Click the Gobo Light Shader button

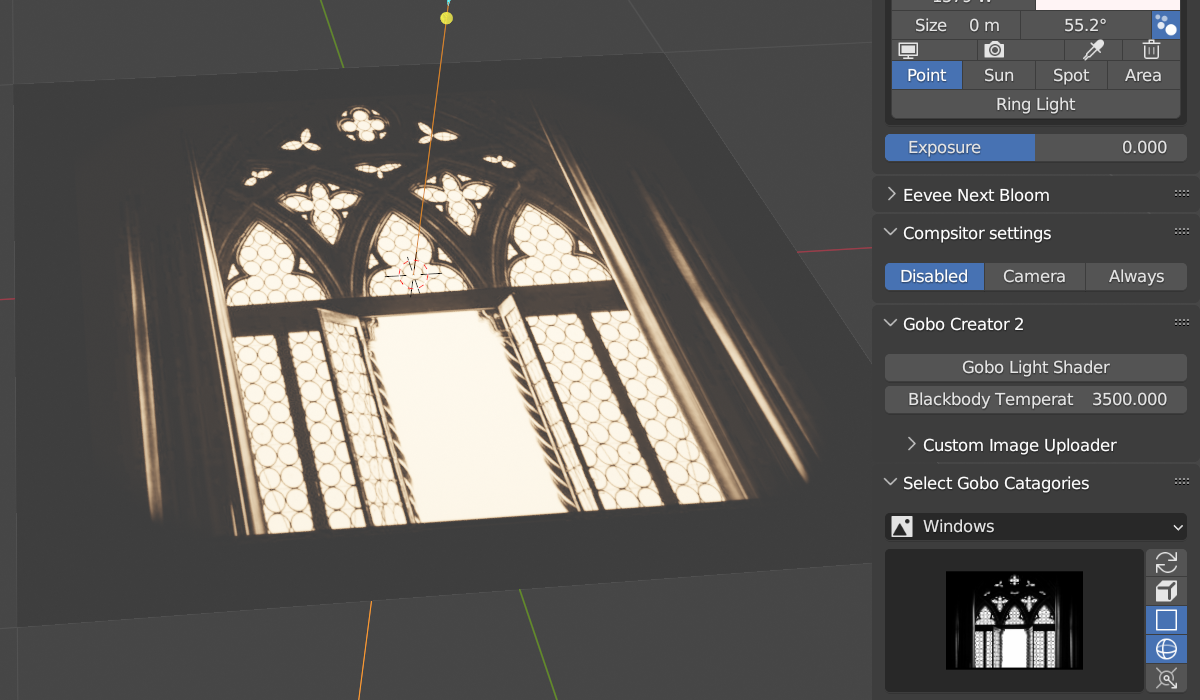1035,367
